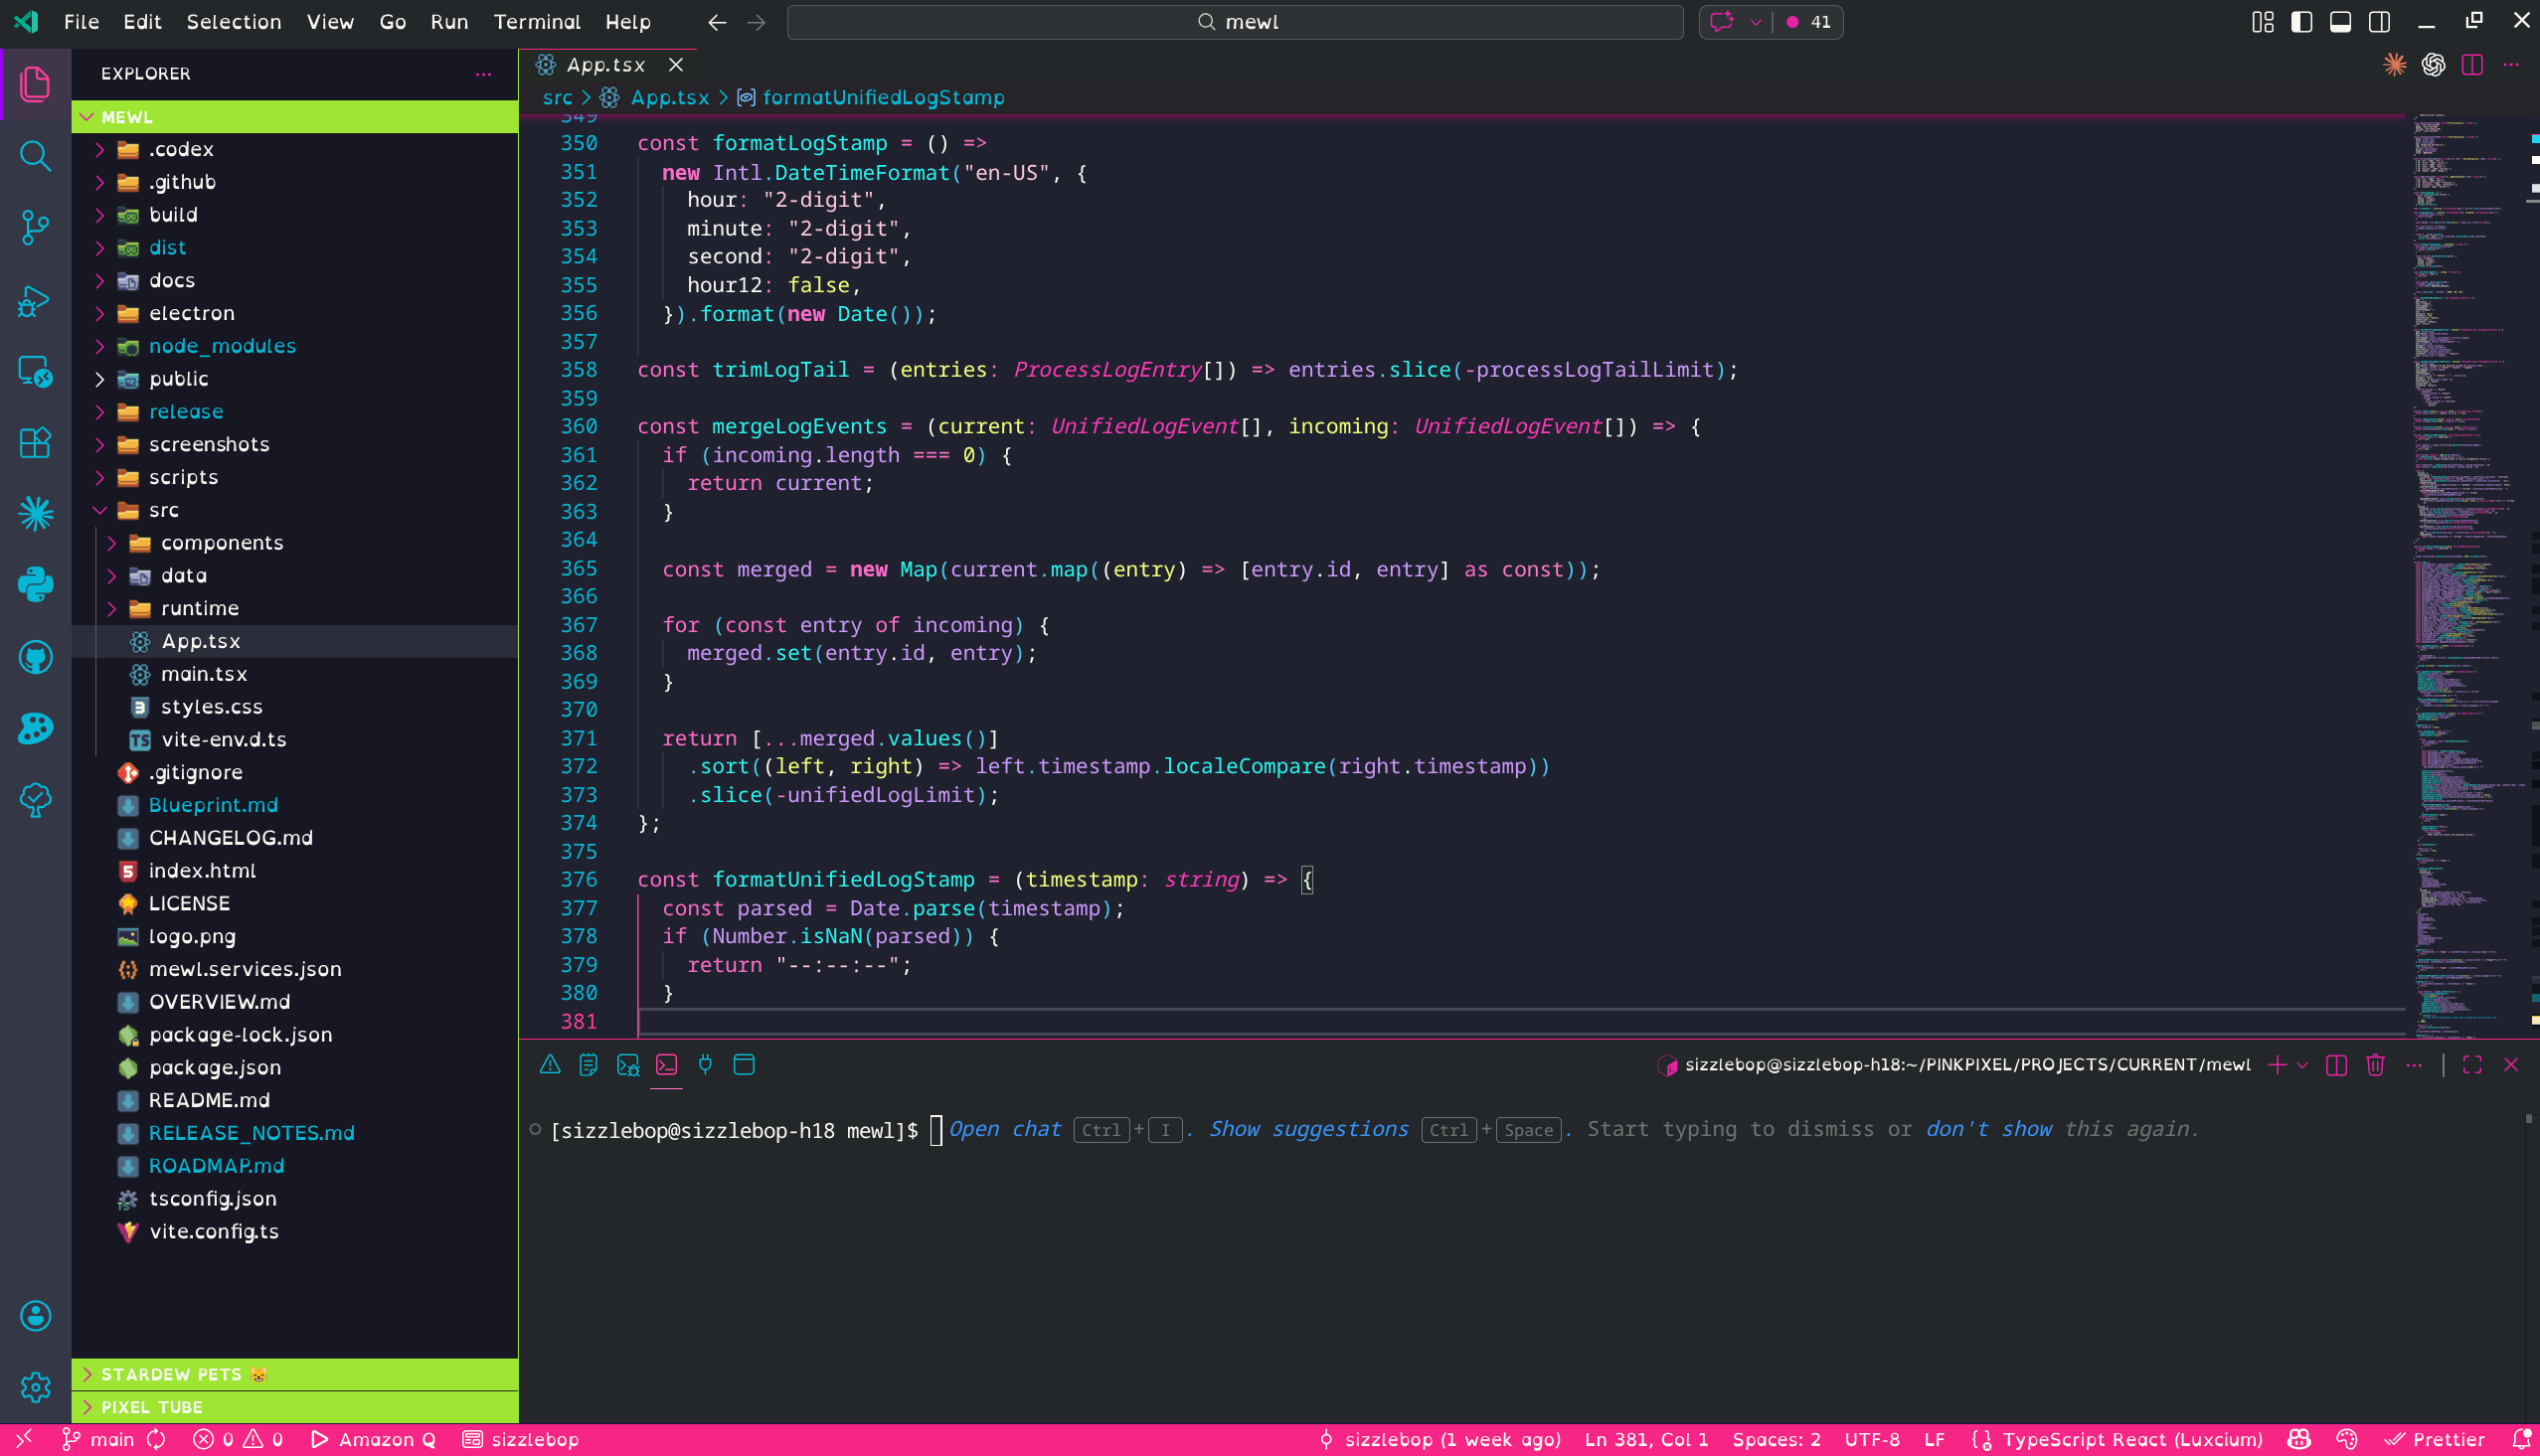Expand the components folder

pos(221,543)
